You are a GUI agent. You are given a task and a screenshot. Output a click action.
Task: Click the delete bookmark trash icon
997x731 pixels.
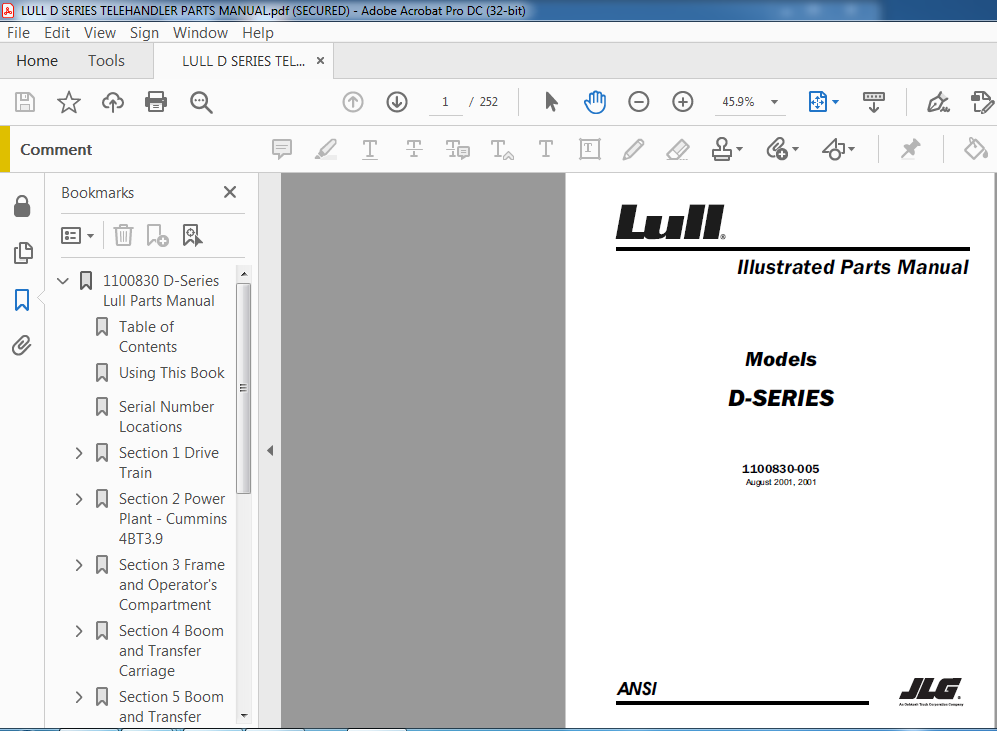[123, 235]
